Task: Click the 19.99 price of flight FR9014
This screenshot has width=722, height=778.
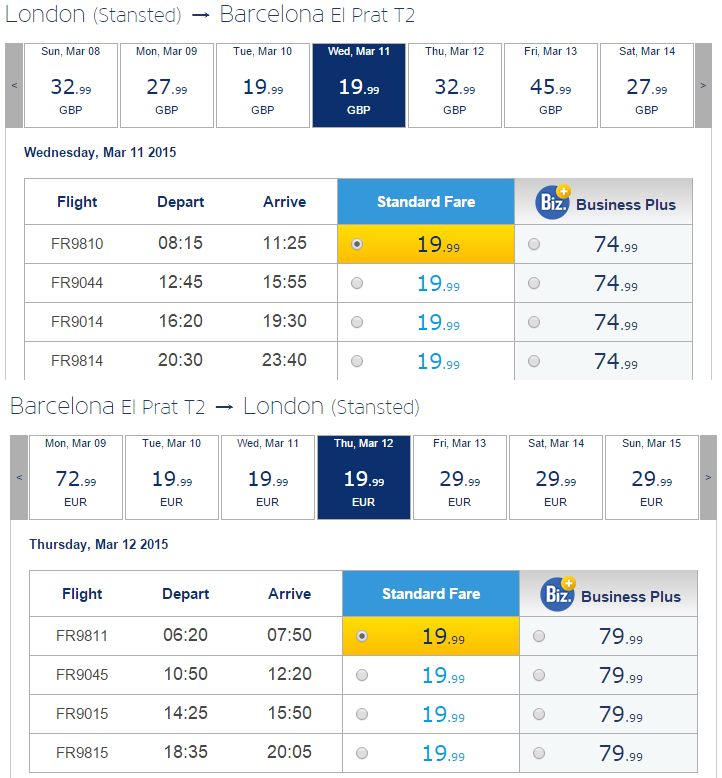Action: 438,323
